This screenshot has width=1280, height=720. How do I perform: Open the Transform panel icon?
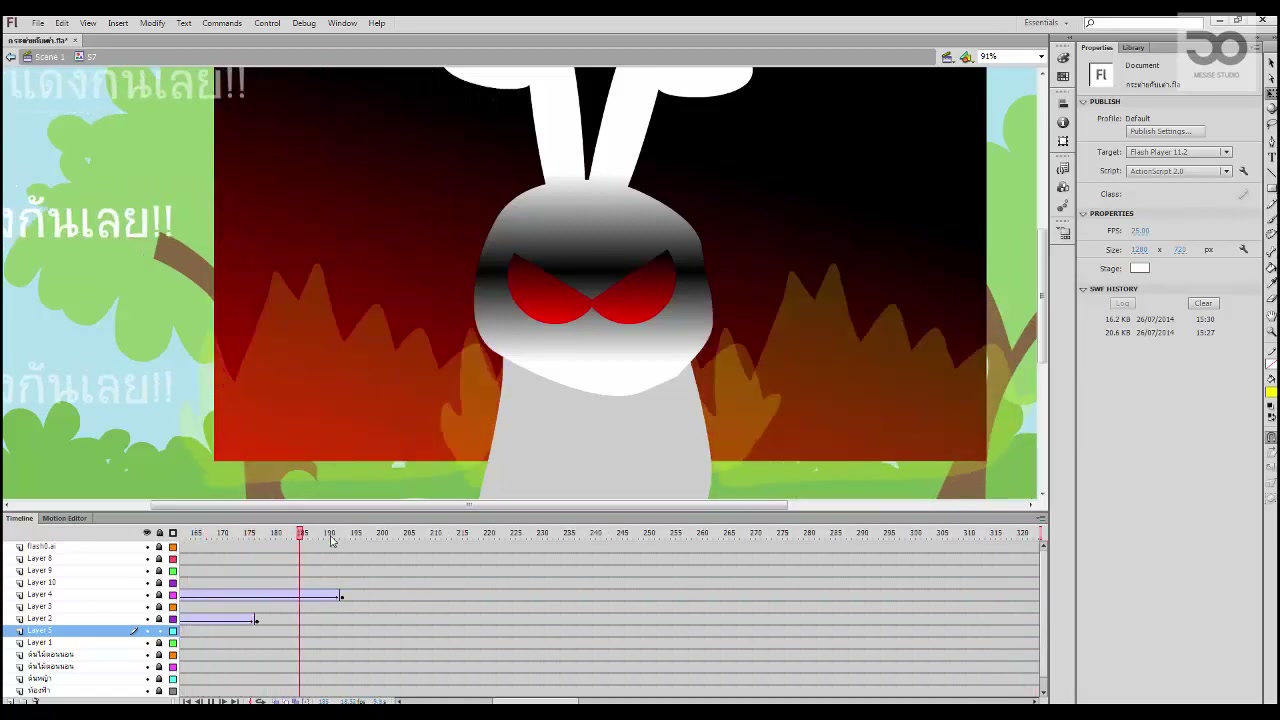point(1063,141)
